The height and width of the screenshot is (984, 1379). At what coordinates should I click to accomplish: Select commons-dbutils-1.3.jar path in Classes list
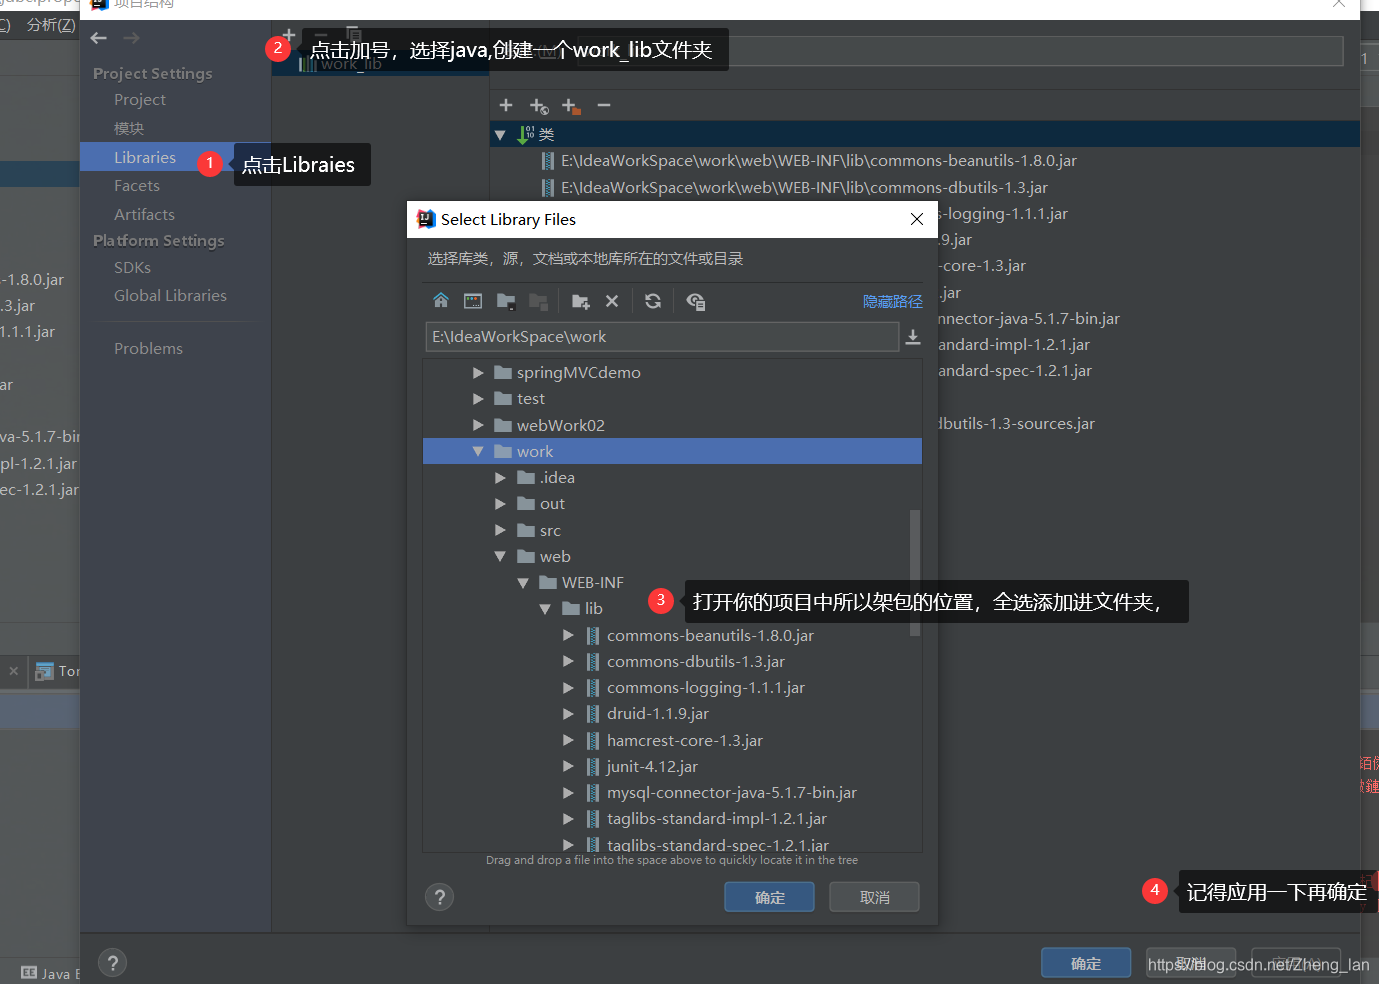coord(804,188)
